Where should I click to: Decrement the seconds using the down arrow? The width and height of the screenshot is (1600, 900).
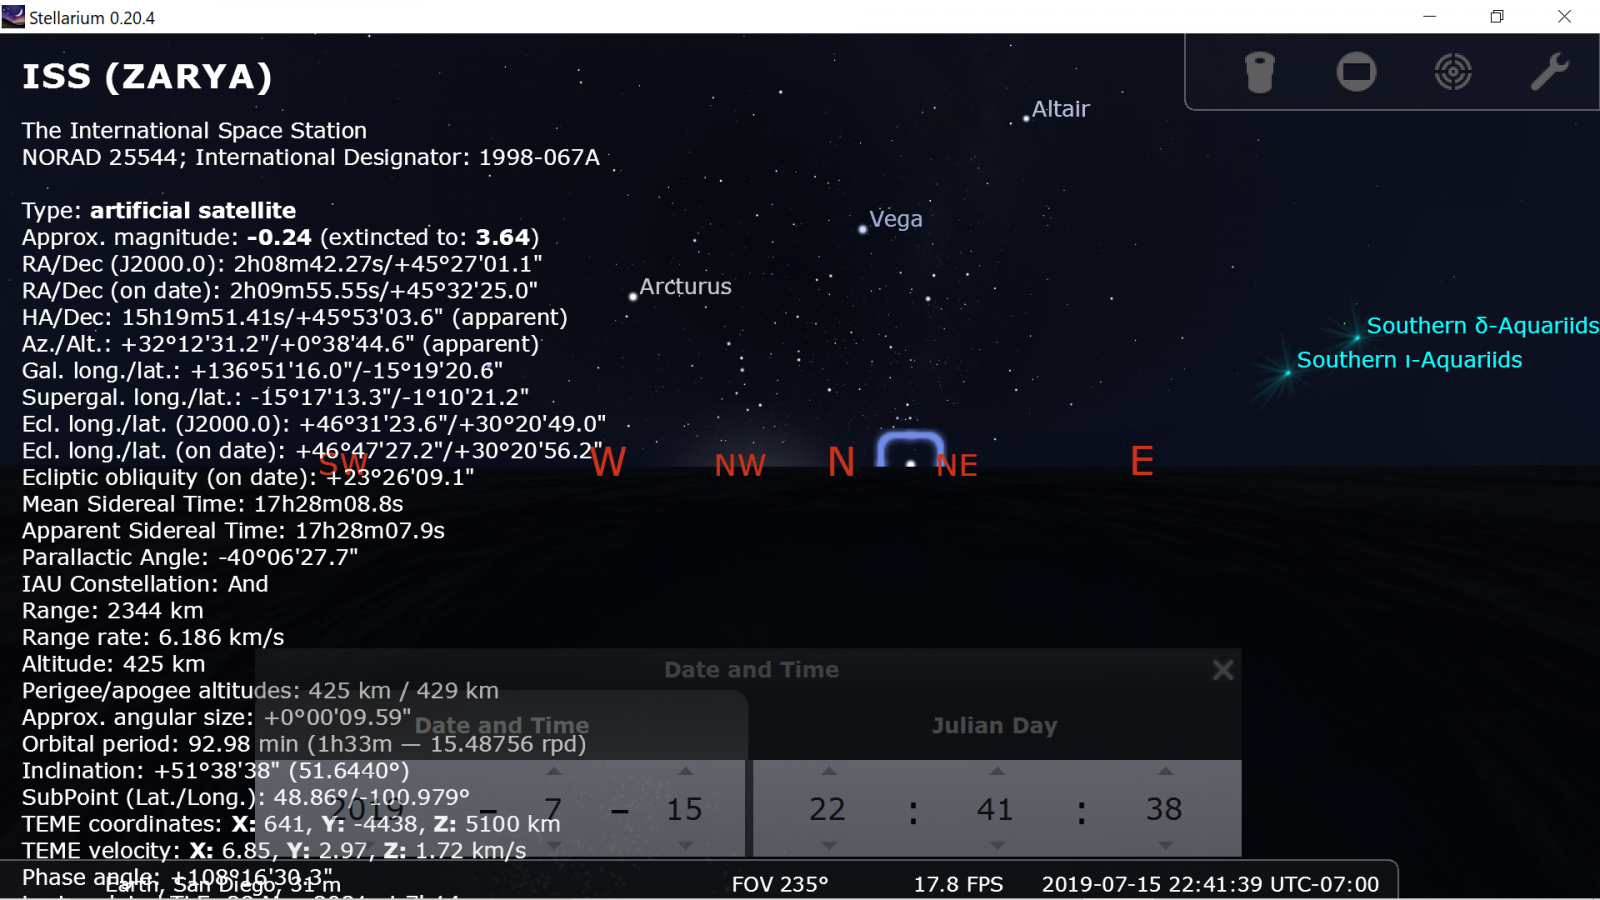[1165, 845]
